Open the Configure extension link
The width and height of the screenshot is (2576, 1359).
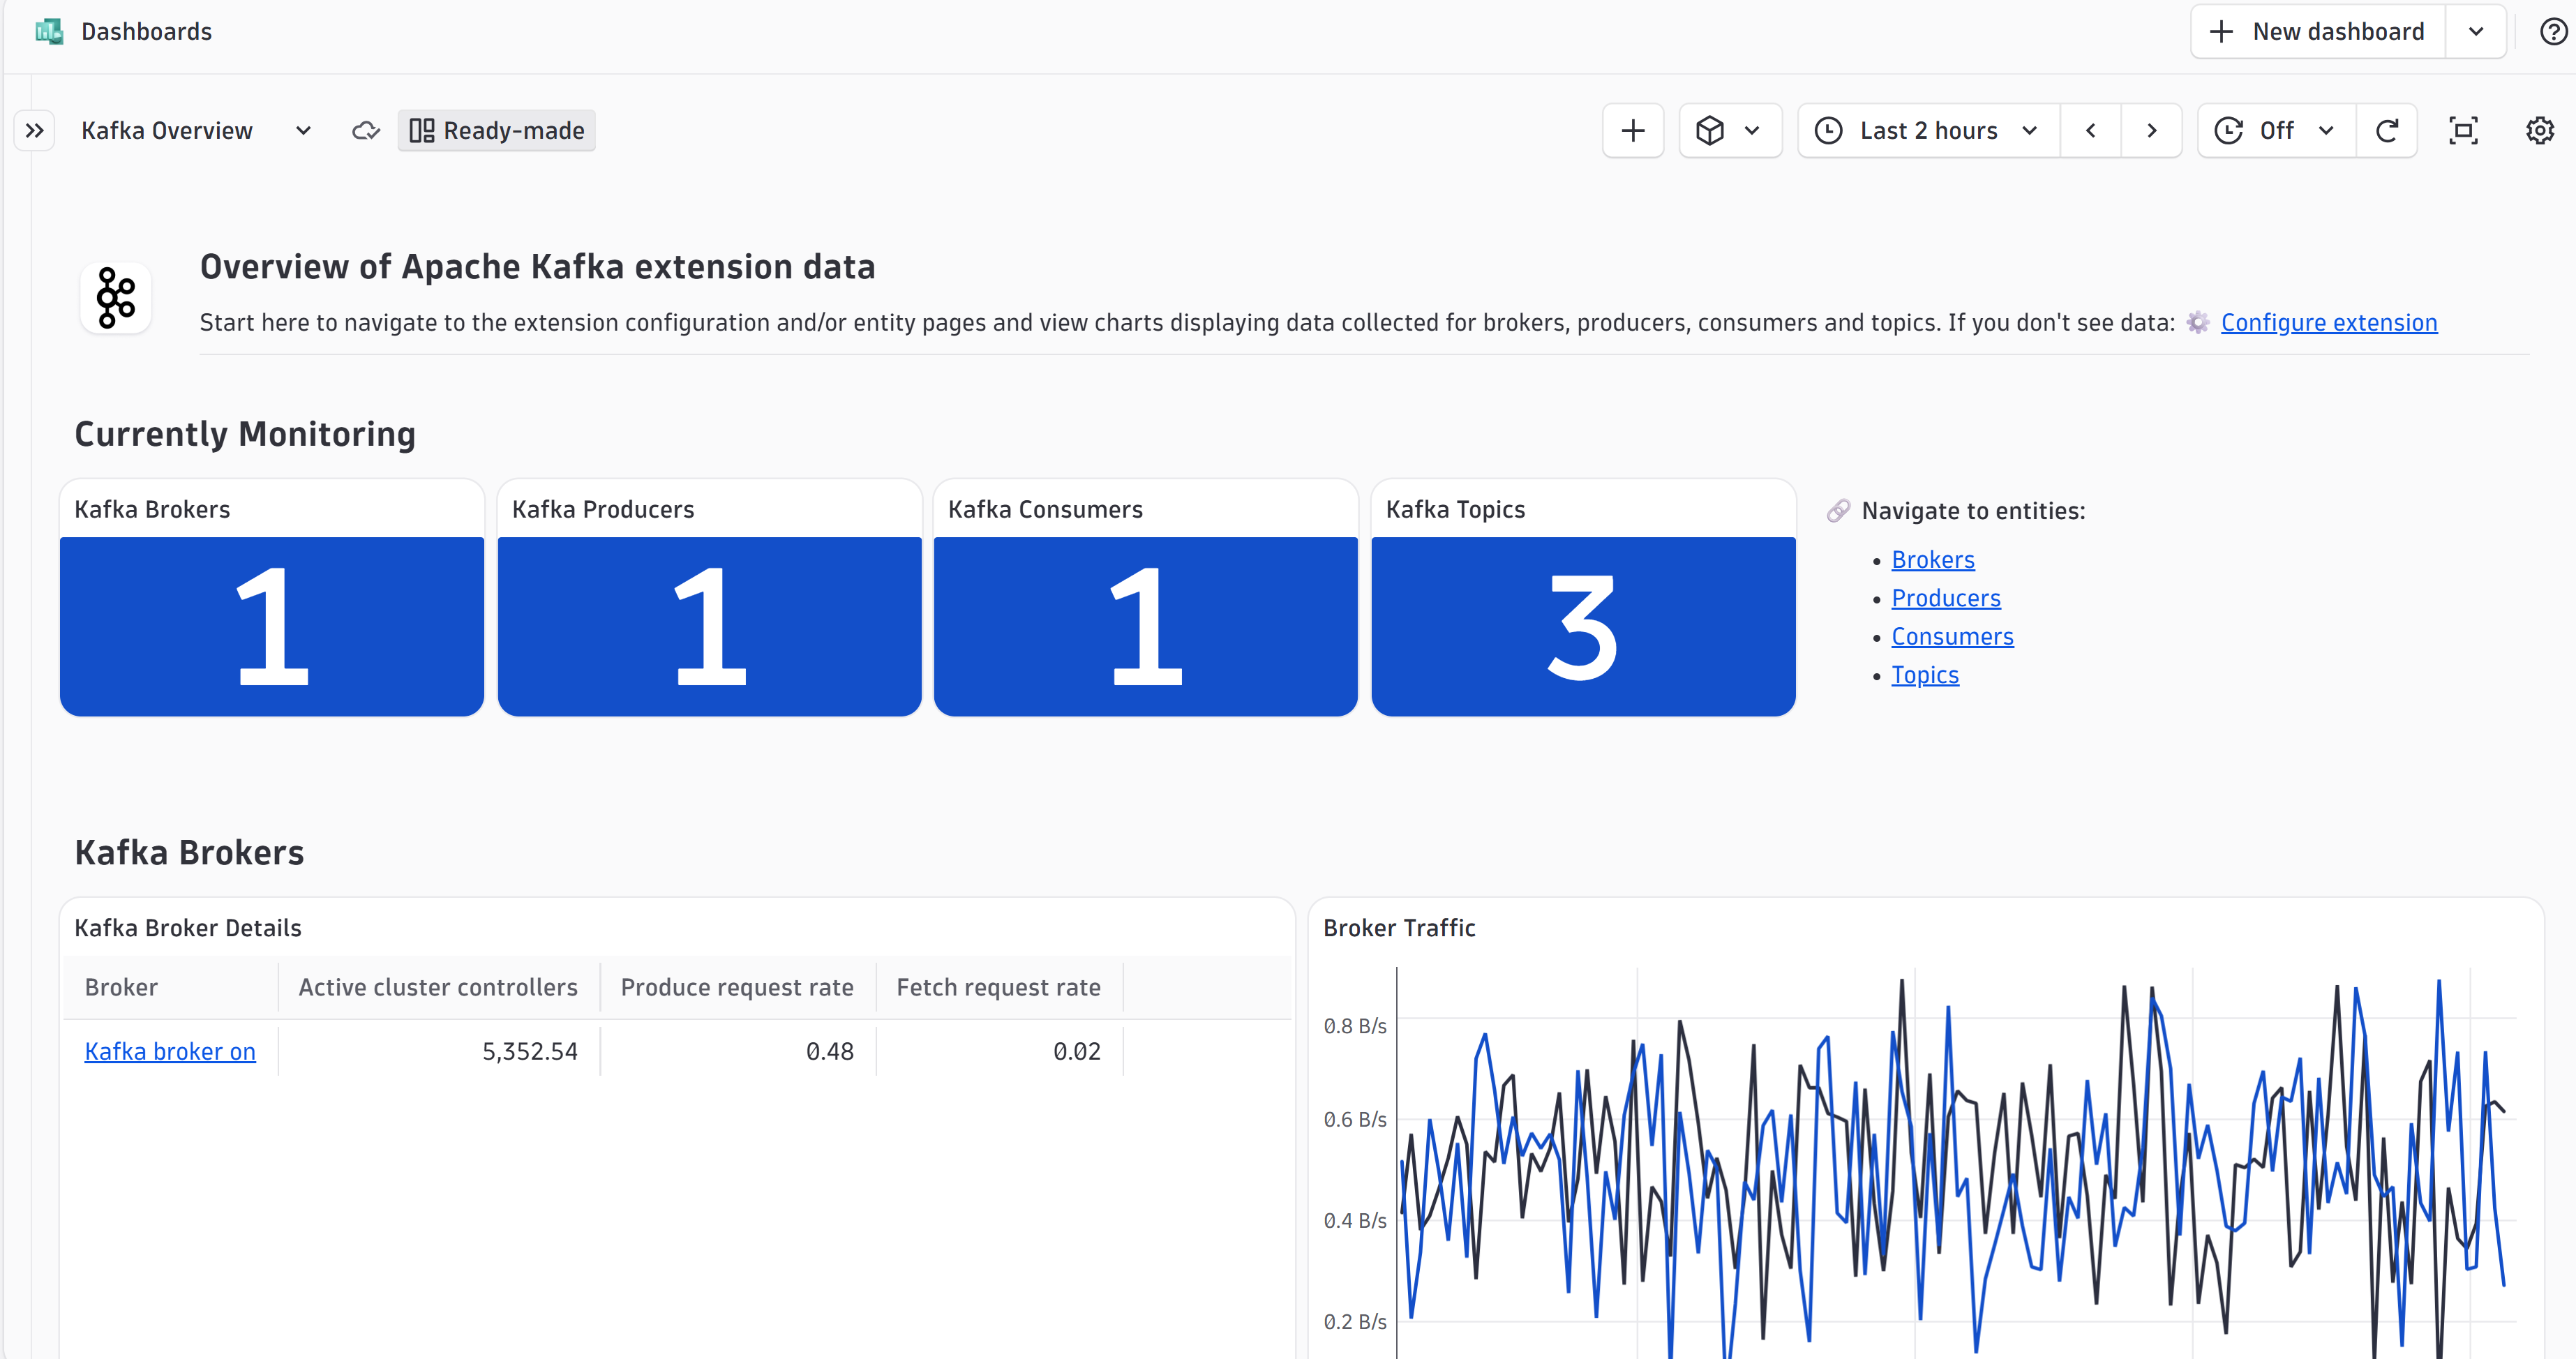pos(2329,323)
